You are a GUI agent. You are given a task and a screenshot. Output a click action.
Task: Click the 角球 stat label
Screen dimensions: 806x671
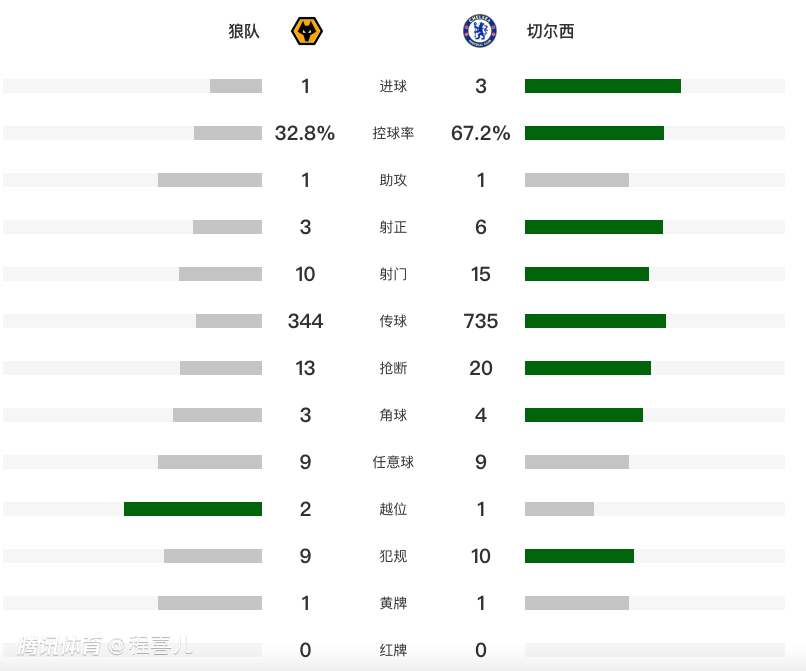[393, 415]
